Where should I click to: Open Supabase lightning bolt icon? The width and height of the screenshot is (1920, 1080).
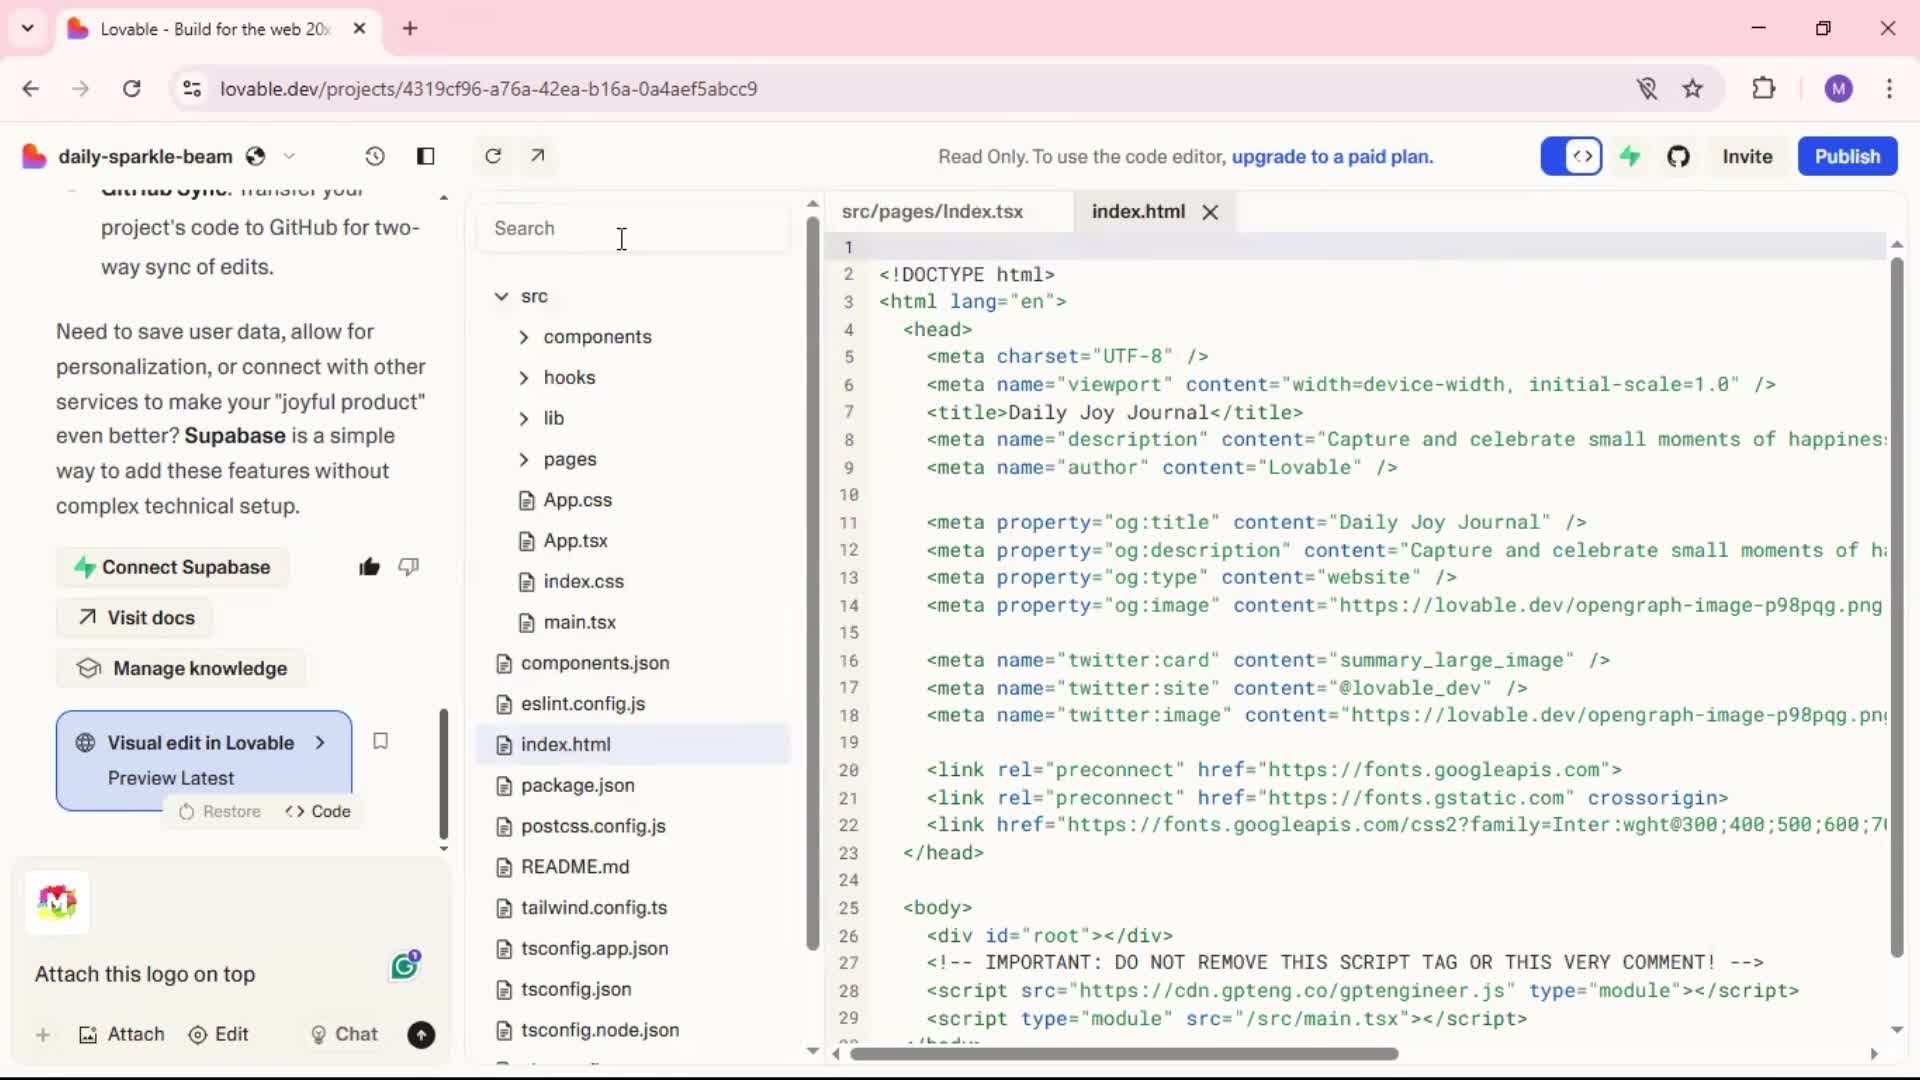tap(1630, 156)
